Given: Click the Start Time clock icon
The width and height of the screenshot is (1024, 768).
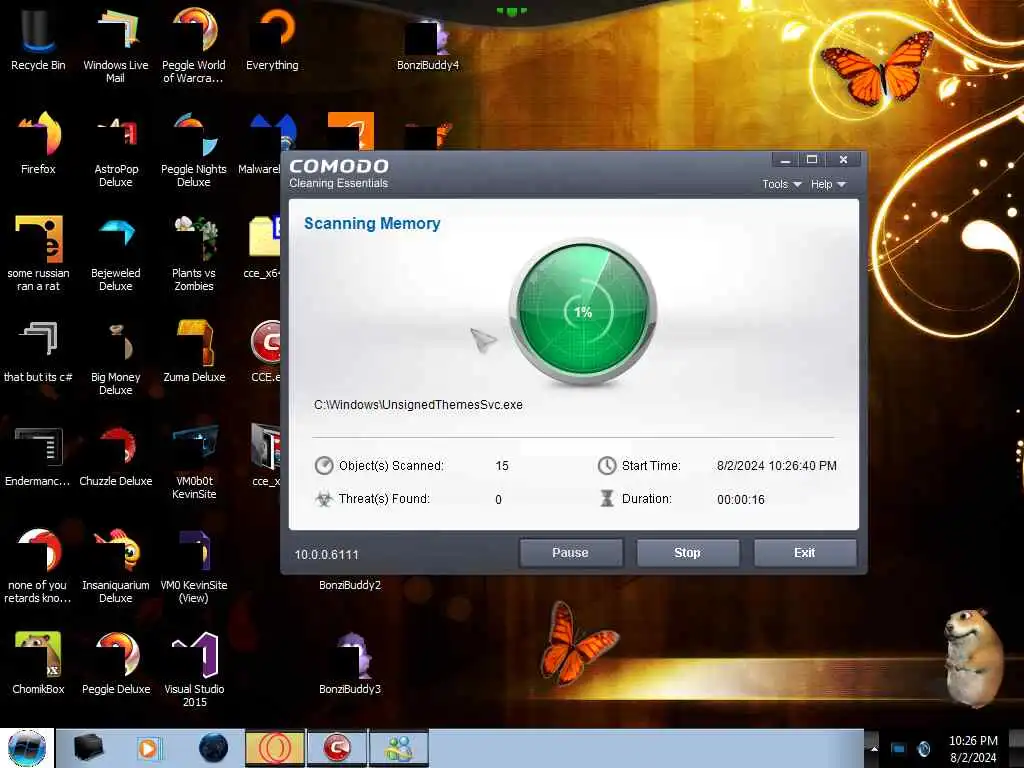Looking at the screenshot, I should point(607,465).
